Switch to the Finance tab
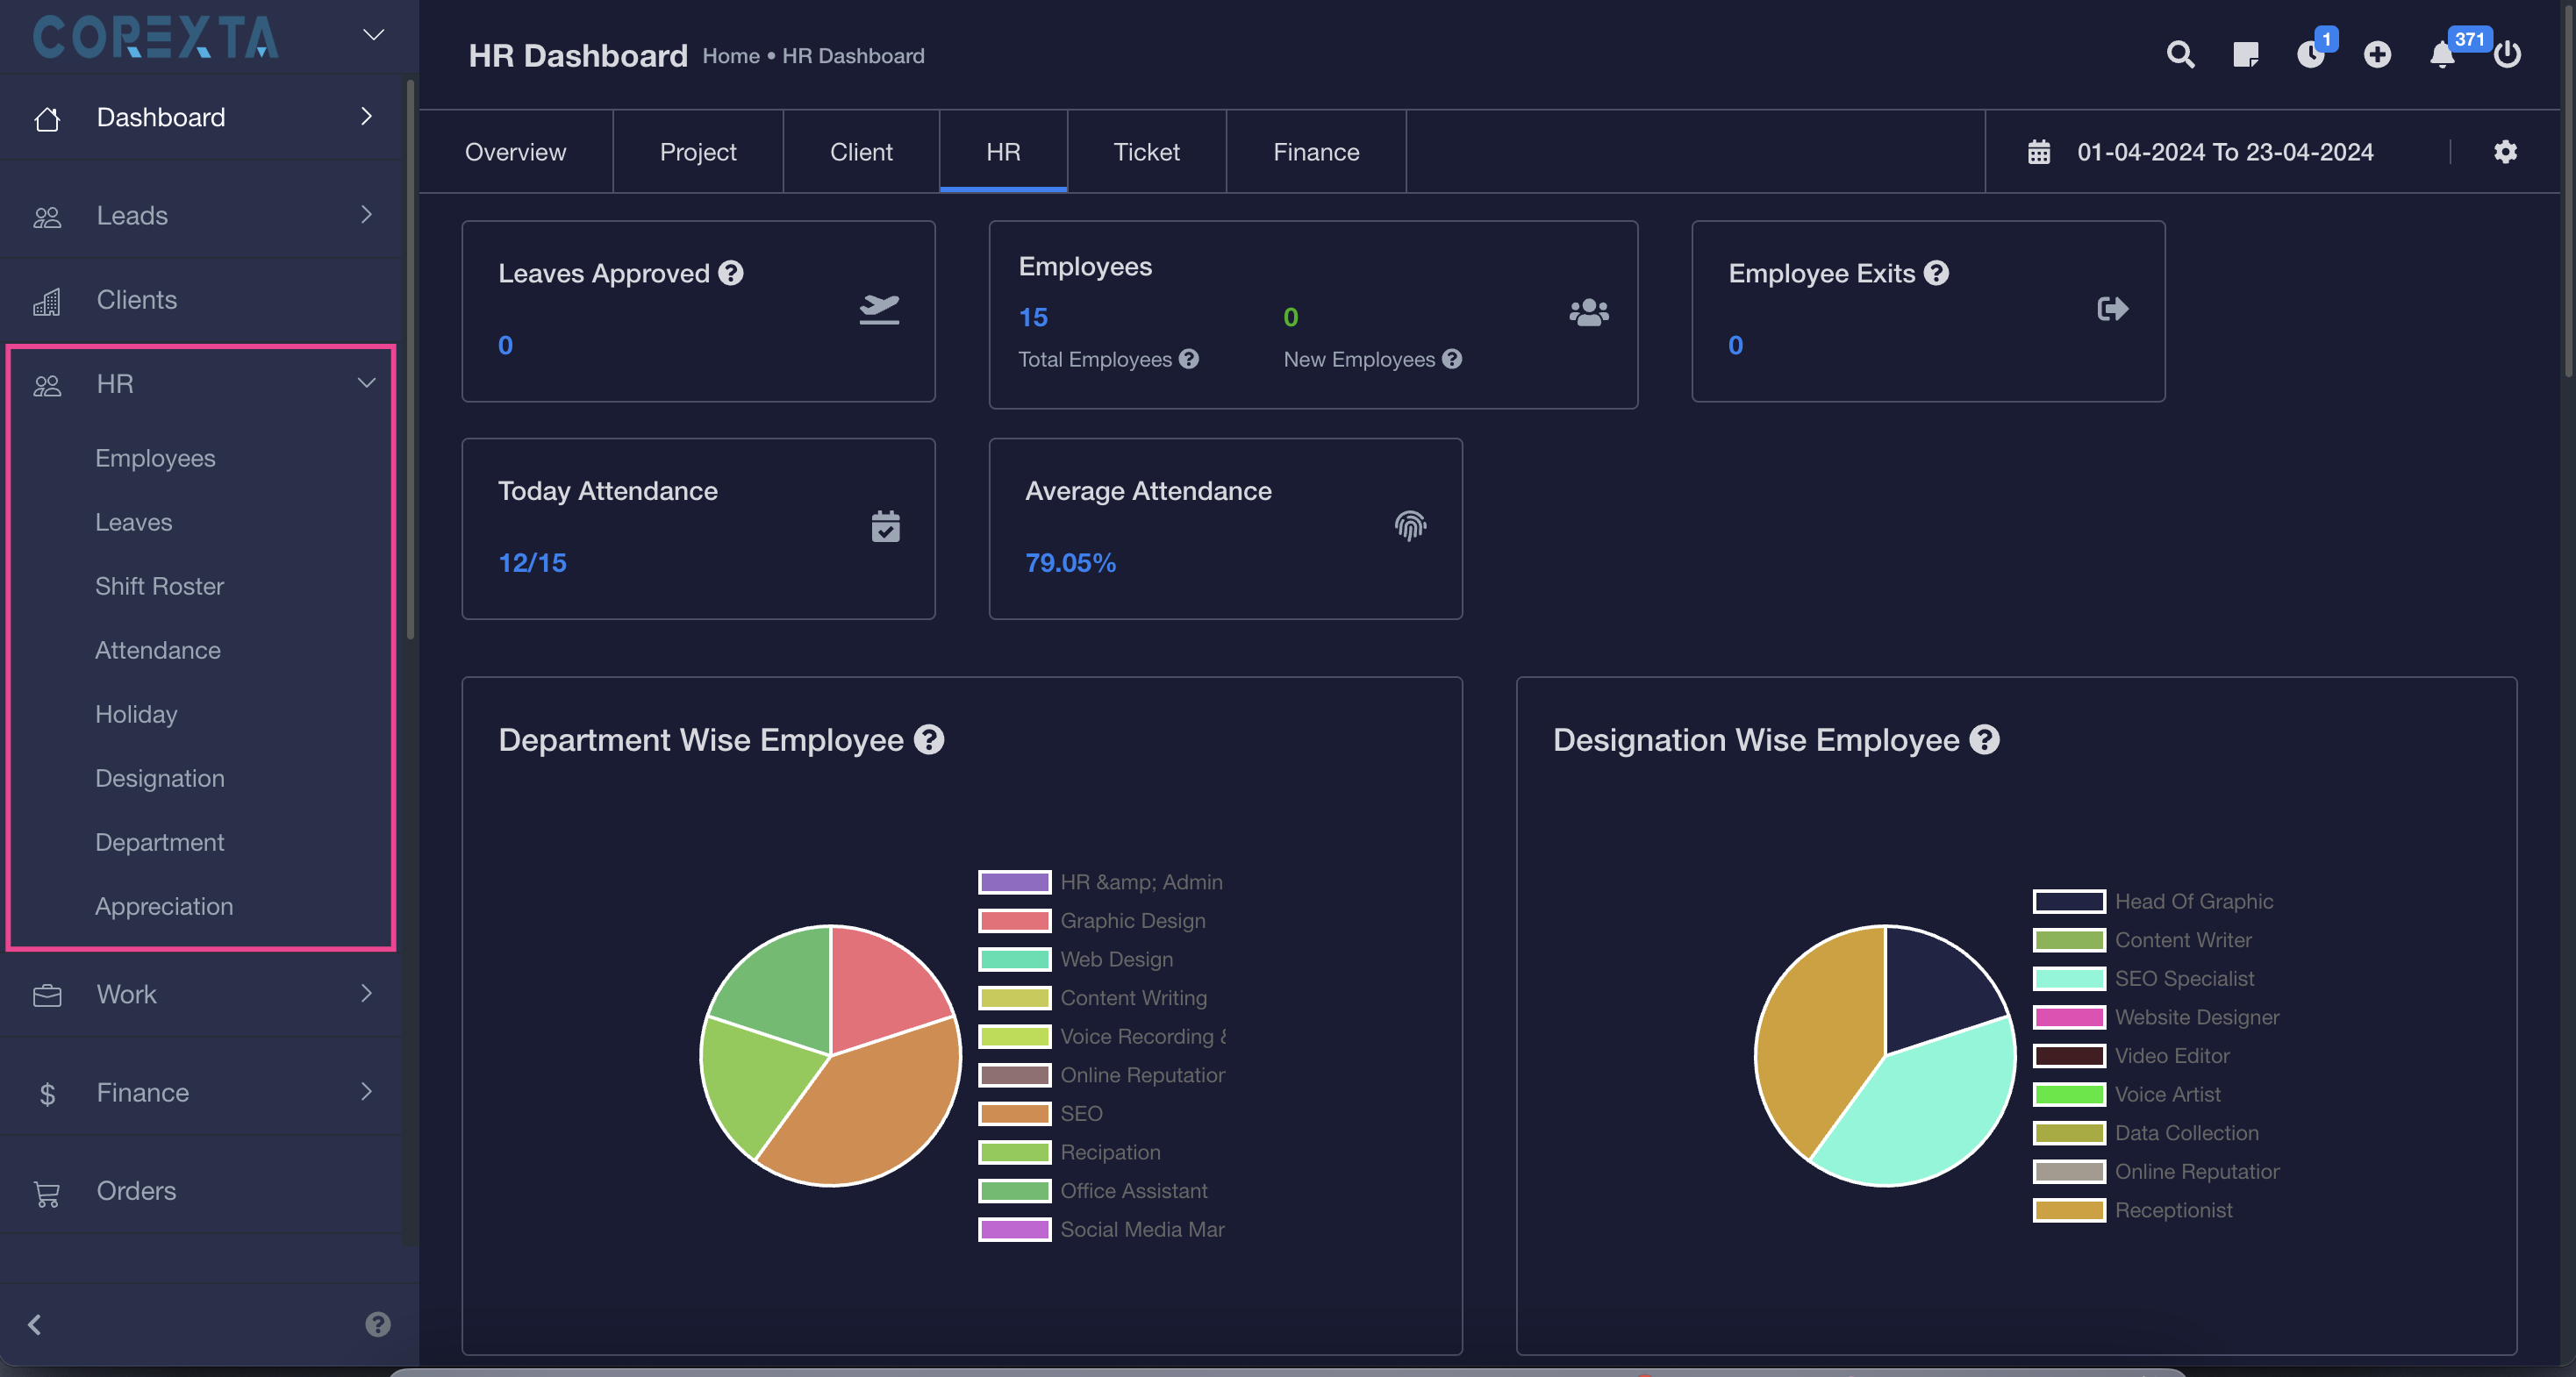Viewport: 2576px width, 1377px height. pos(1315,152)
